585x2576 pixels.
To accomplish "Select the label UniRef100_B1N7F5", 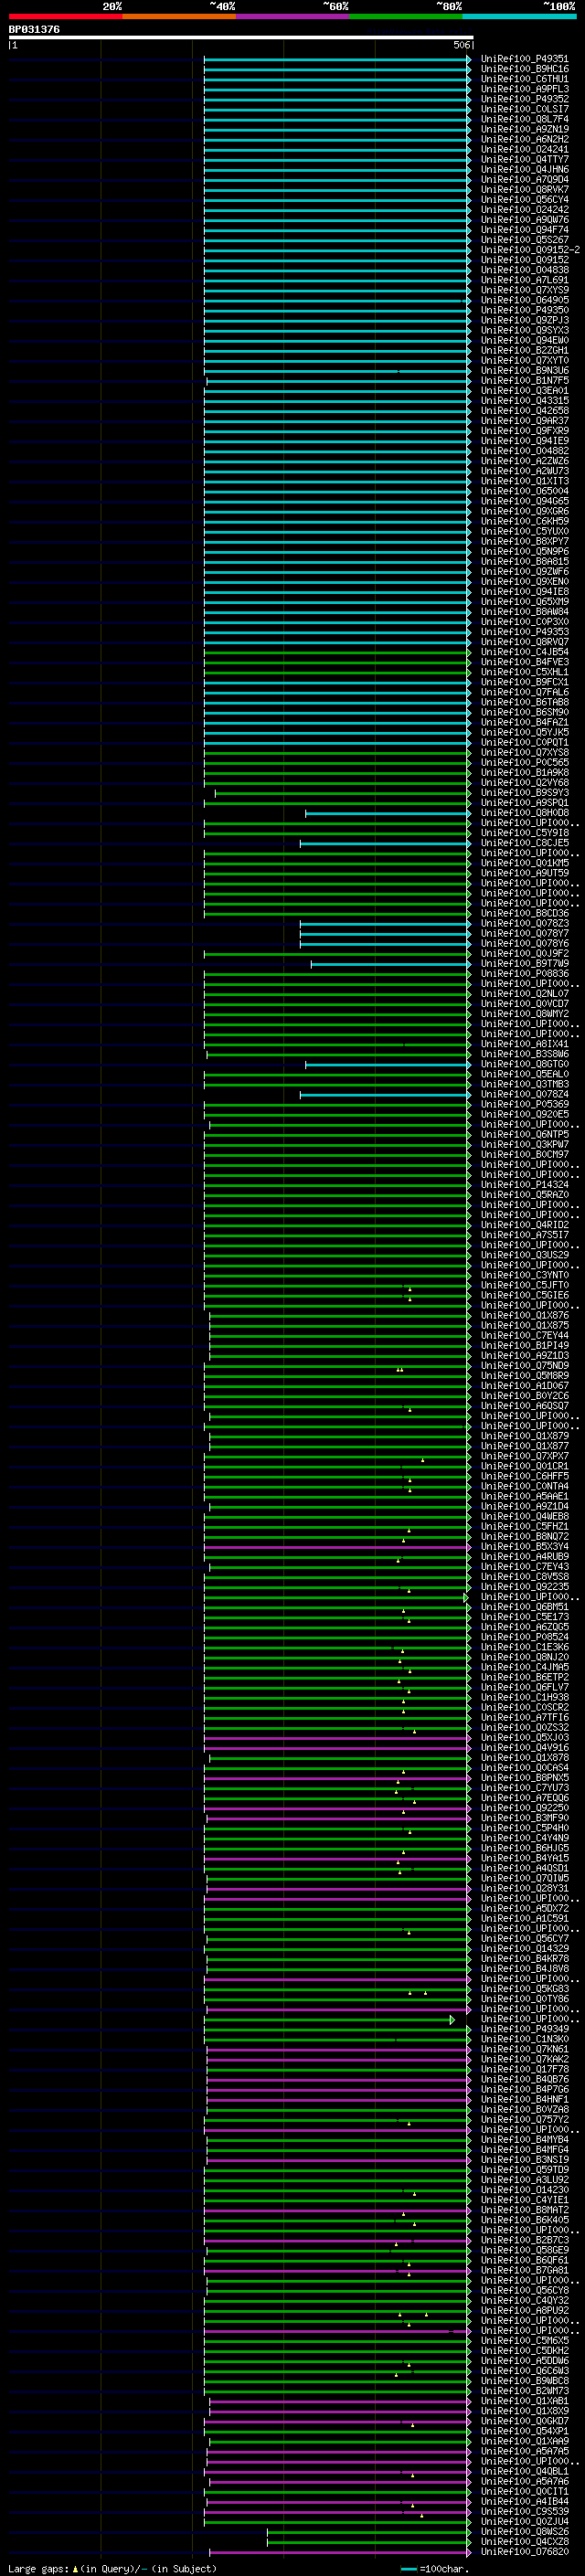I will pyautogui.click(x=524, y=380).
